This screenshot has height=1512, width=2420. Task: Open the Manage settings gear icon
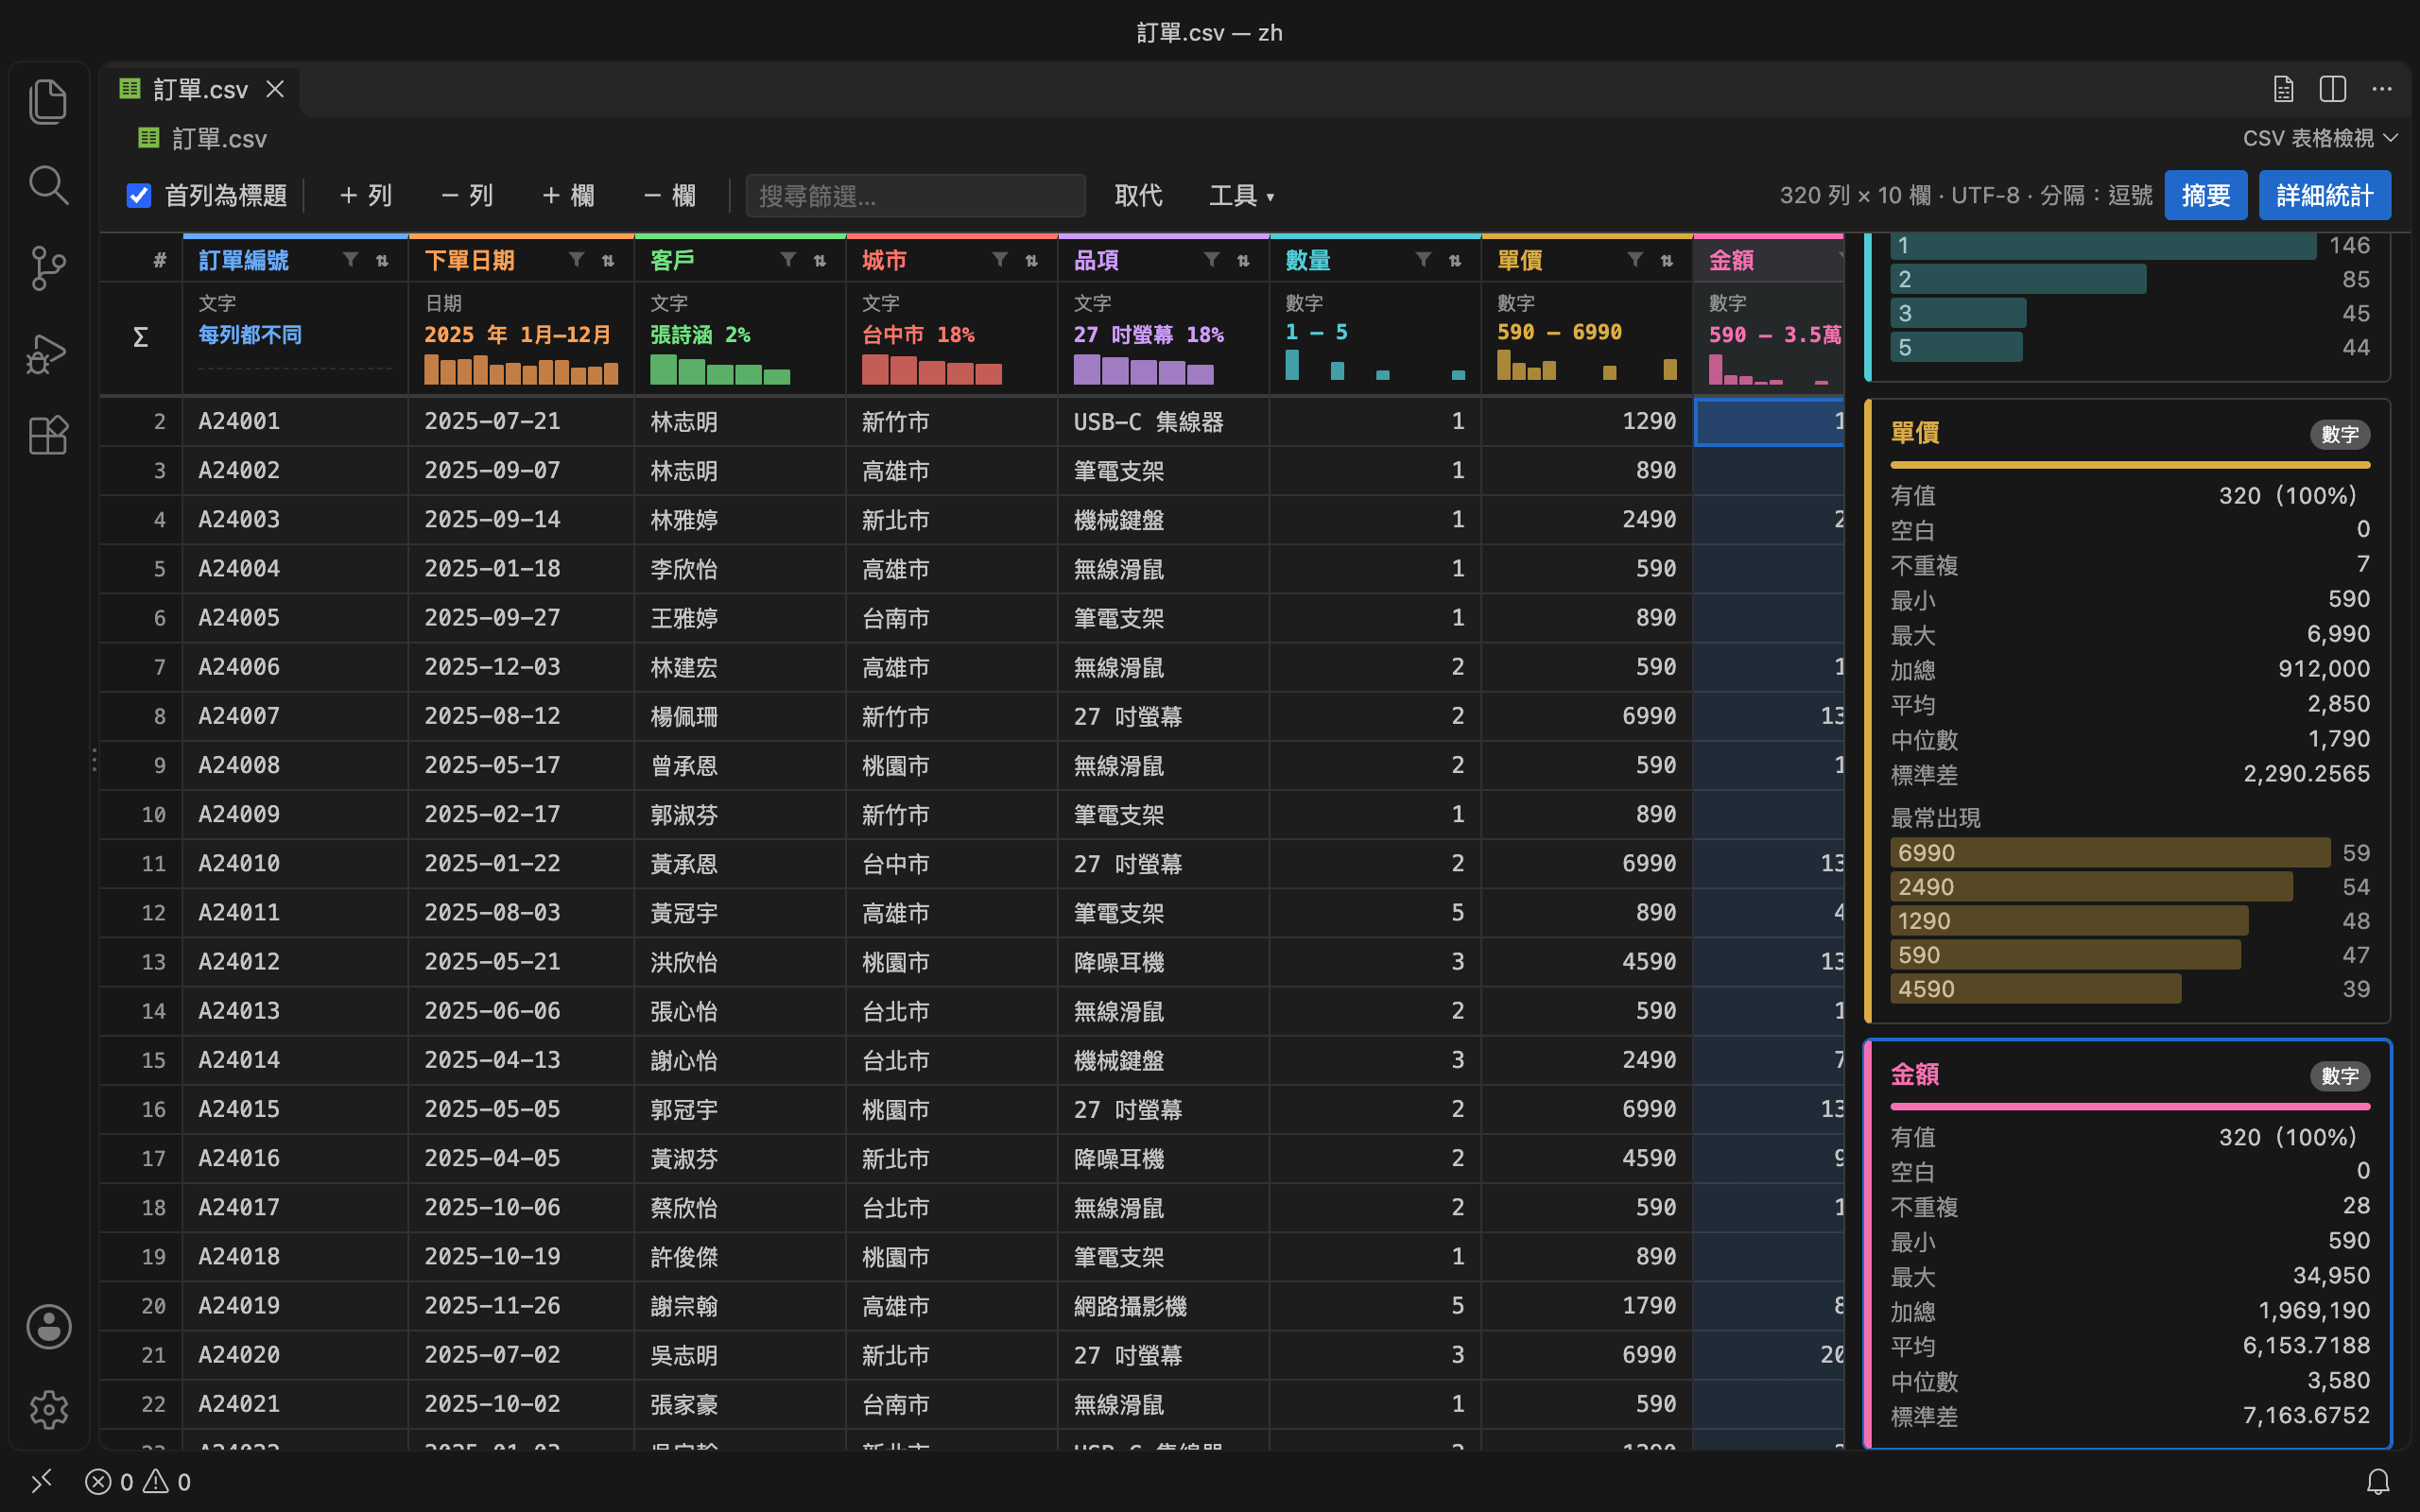click(x=48, y=1409)
